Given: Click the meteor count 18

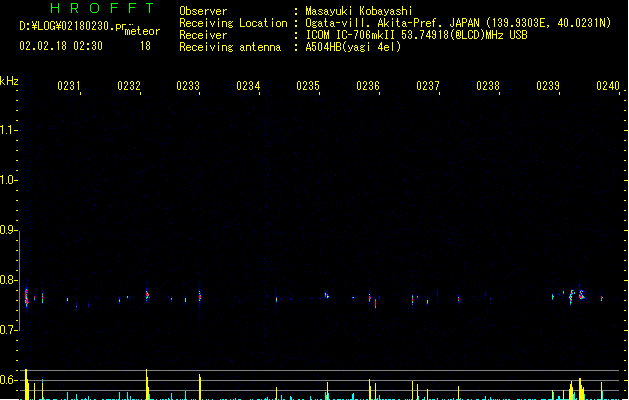Looking at the screenshot, I should pyautogui.click(x=145, y=46).
